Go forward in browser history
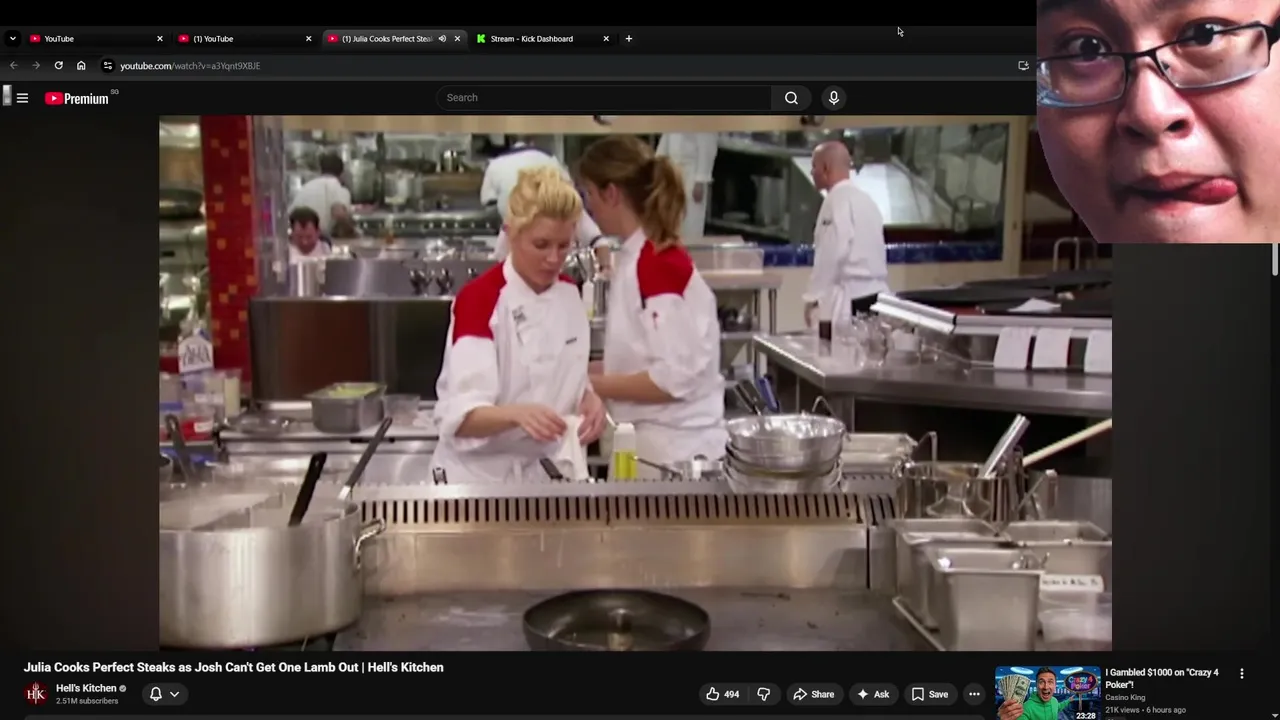The width and height of the screenshot is (1280, 720). (36, 65)
